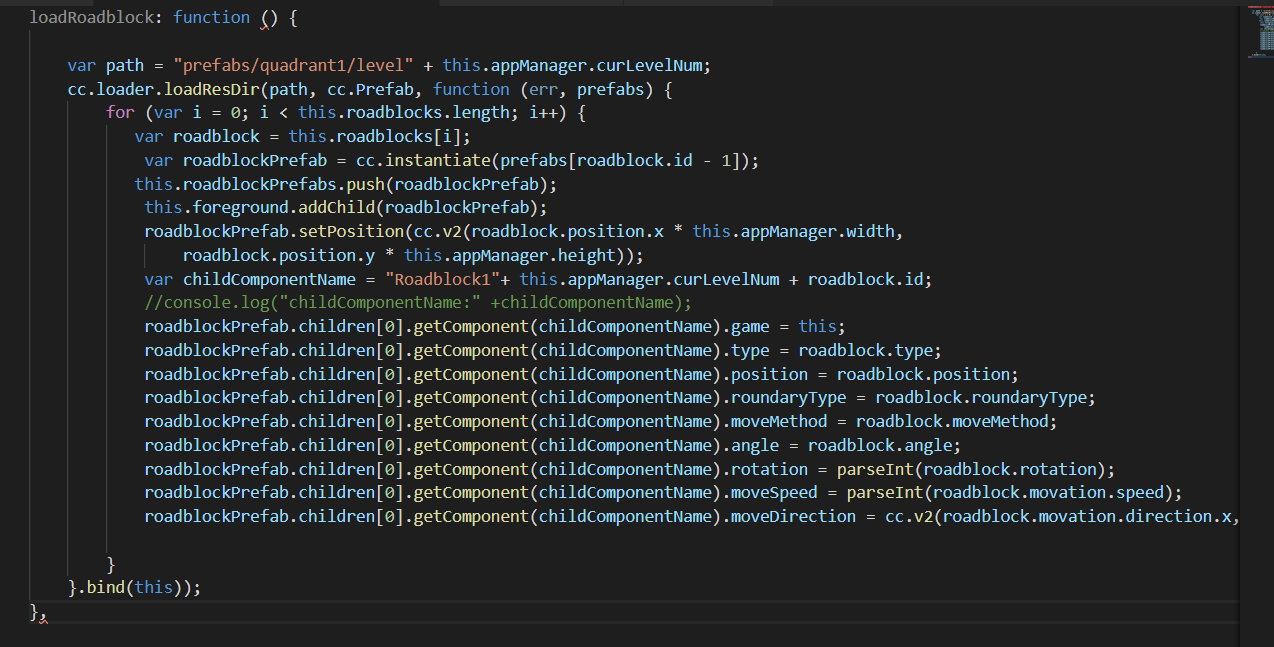
Task: Click this.appManager.height expression
Action: click(x=510, y=255)
